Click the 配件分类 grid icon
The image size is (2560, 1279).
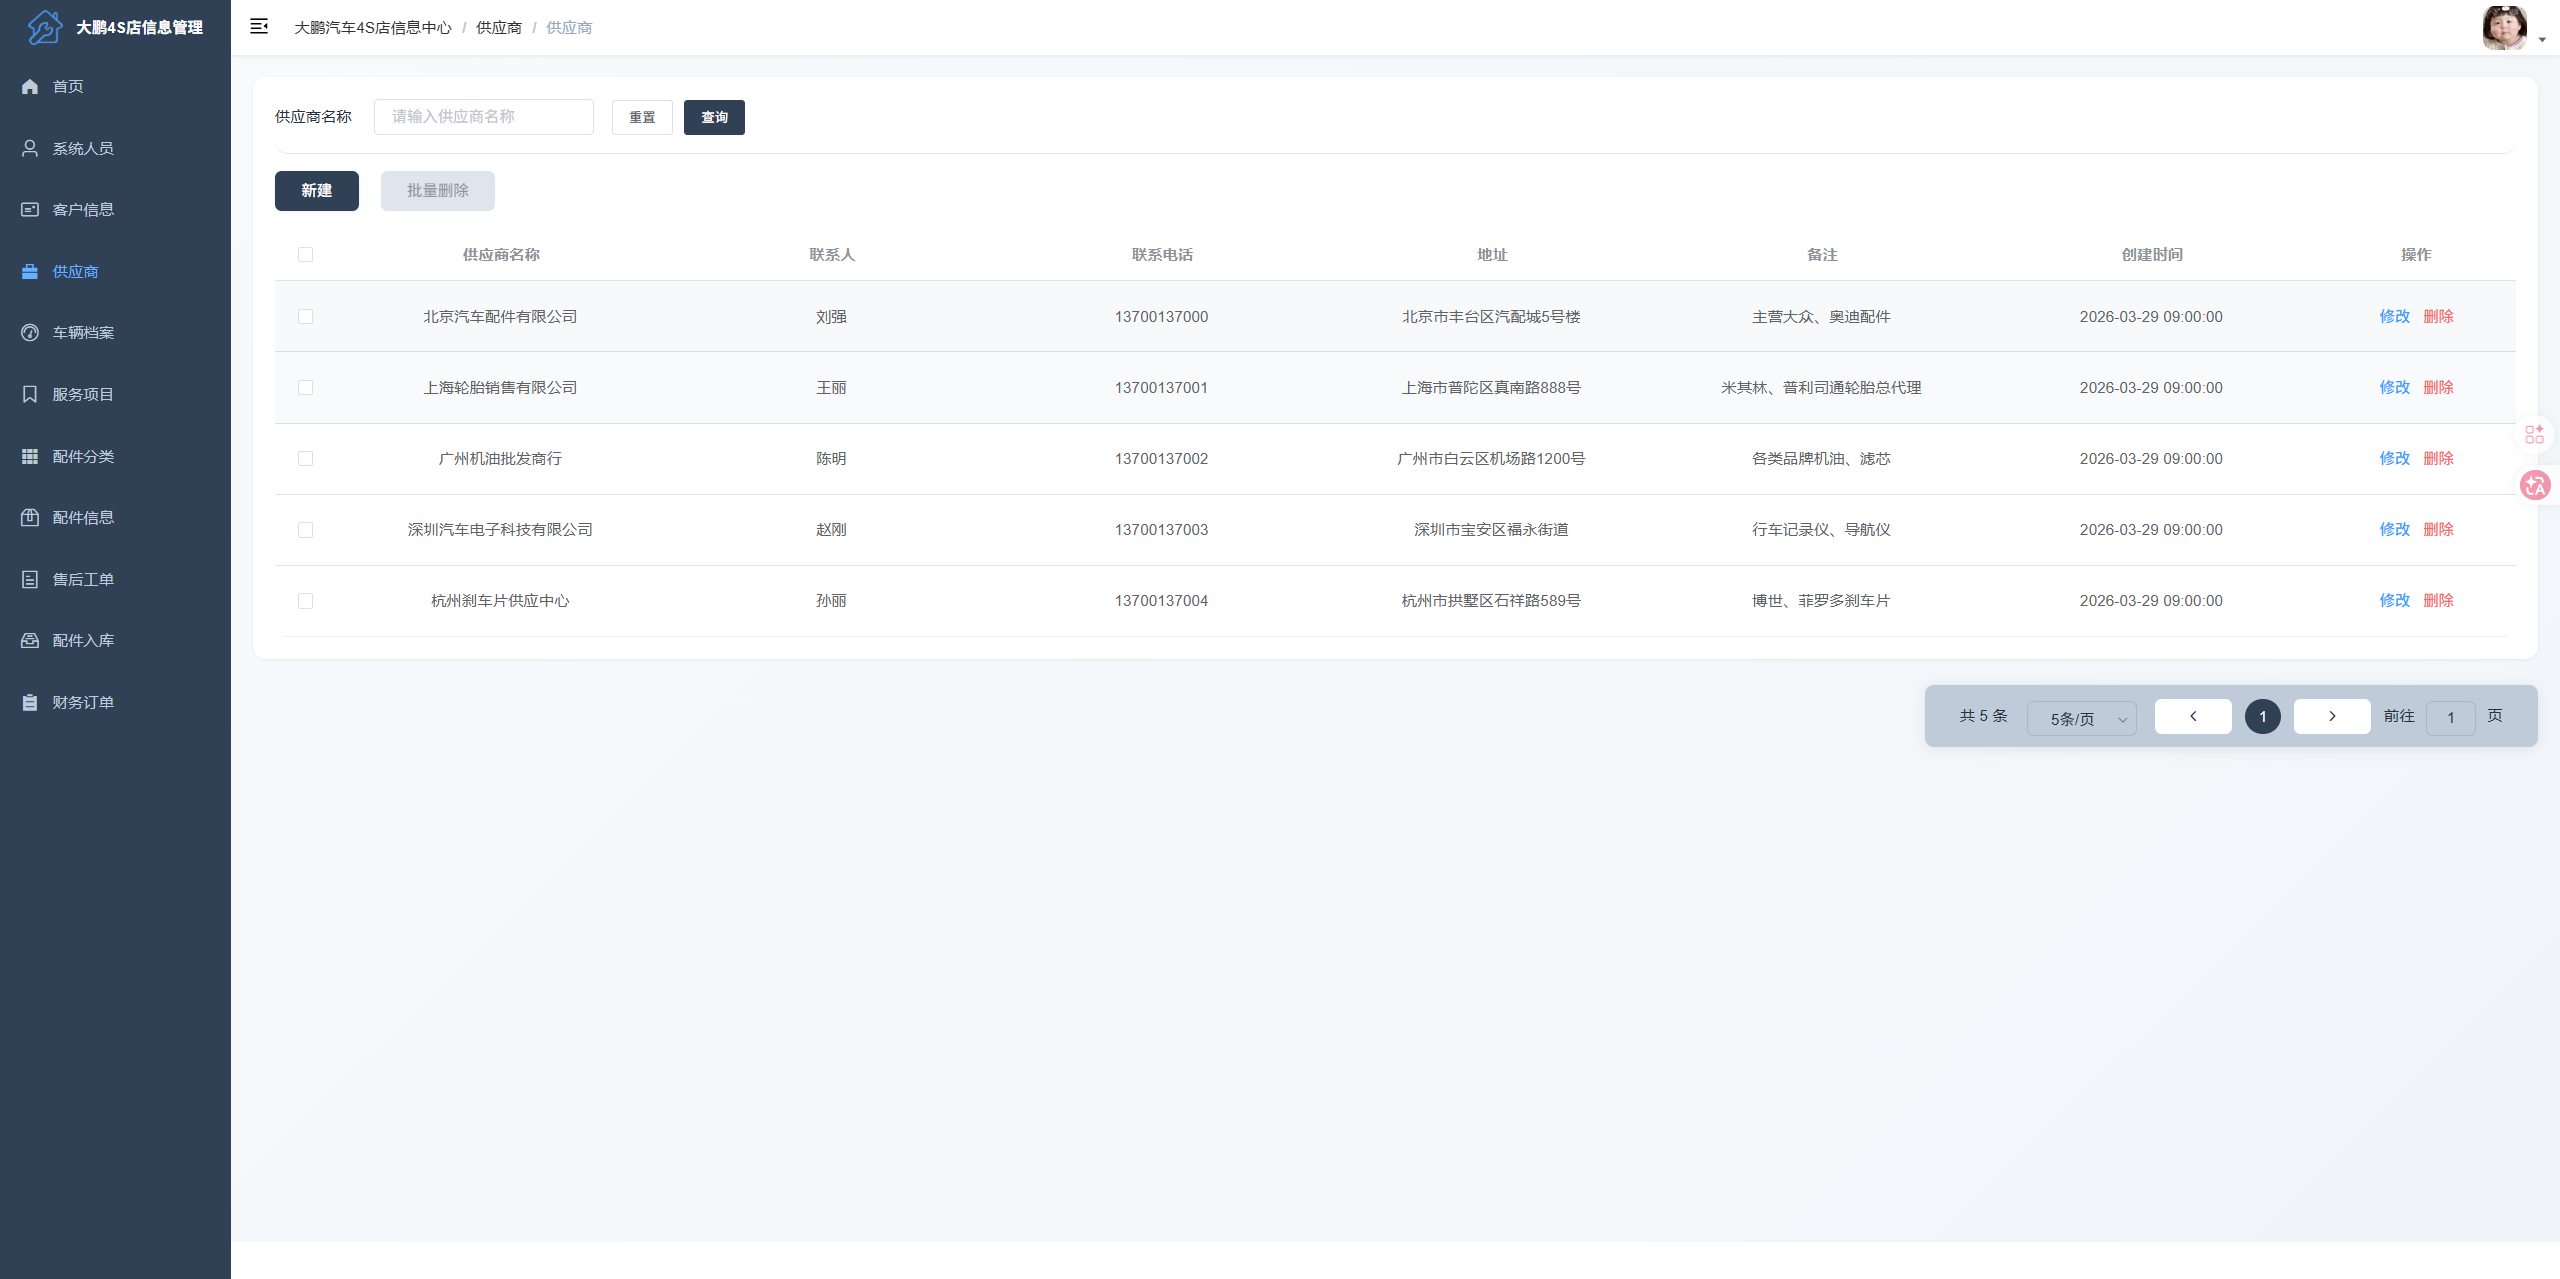coord(30,456)
